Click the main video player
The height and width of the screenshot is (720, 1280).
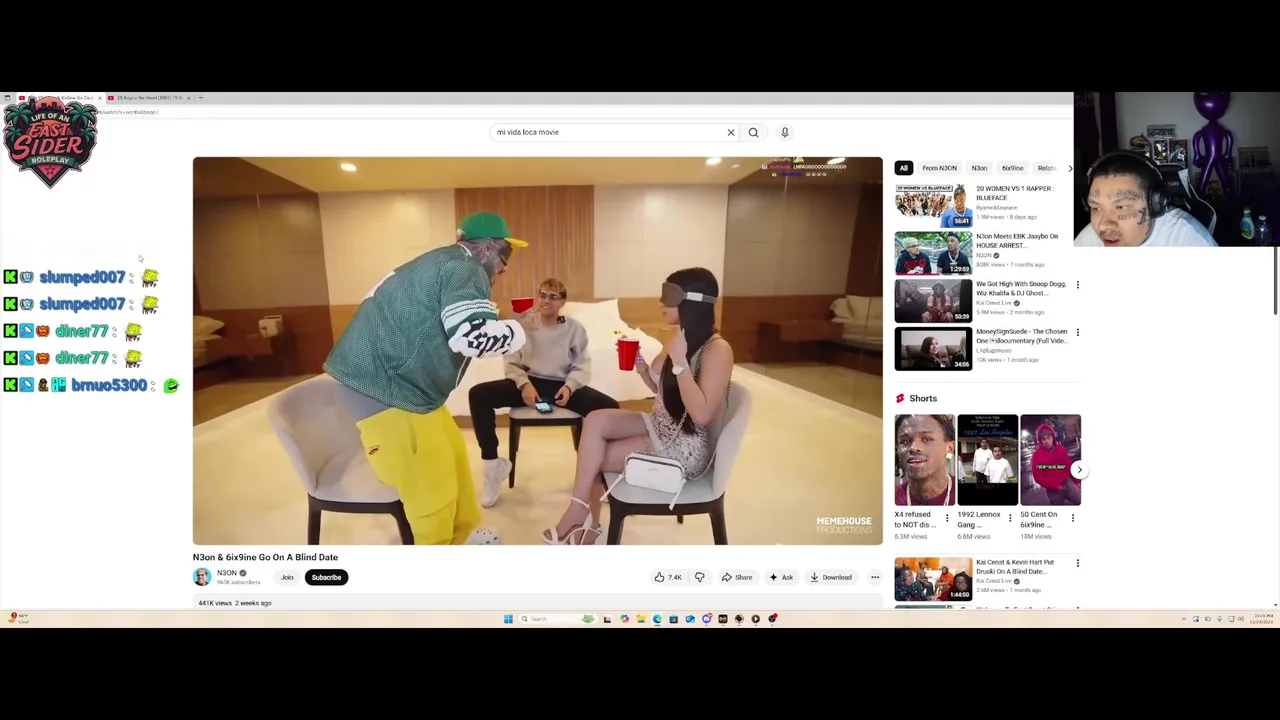coord(538,350)
